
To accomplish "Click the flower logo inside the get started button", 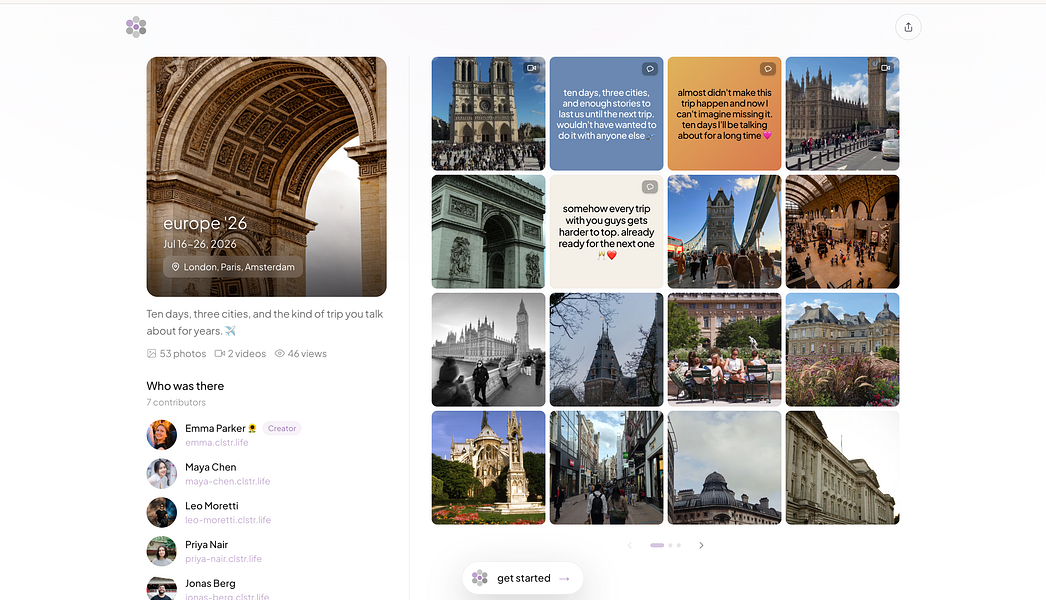I will pos(480,578).
